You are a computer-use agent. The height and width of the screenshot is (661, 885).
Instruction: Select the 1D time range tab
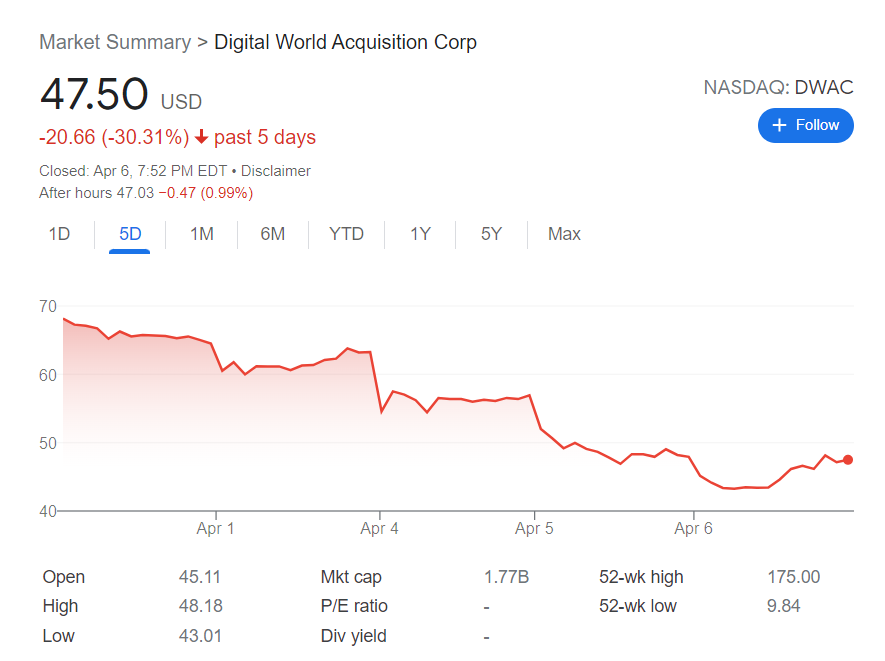point(60,234)
